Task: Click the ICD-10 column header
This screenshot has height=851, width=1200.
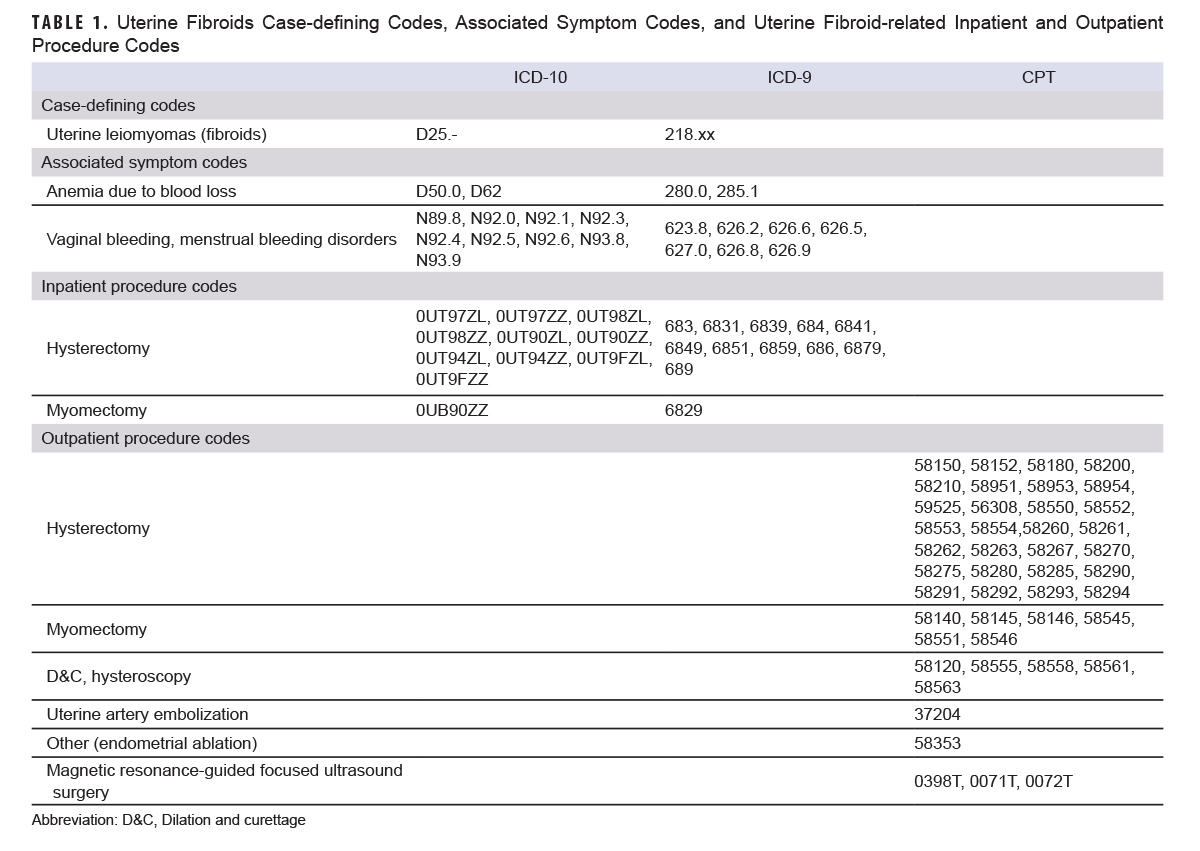Action: point(537,76)
